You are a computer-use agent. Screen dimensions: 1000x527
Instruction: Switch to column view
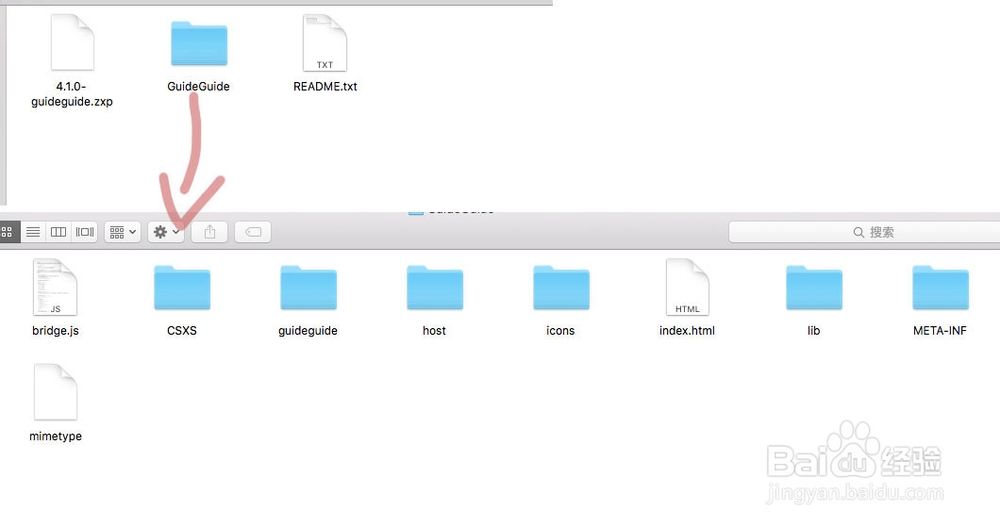pyautogui.click(x=58, y=232)
